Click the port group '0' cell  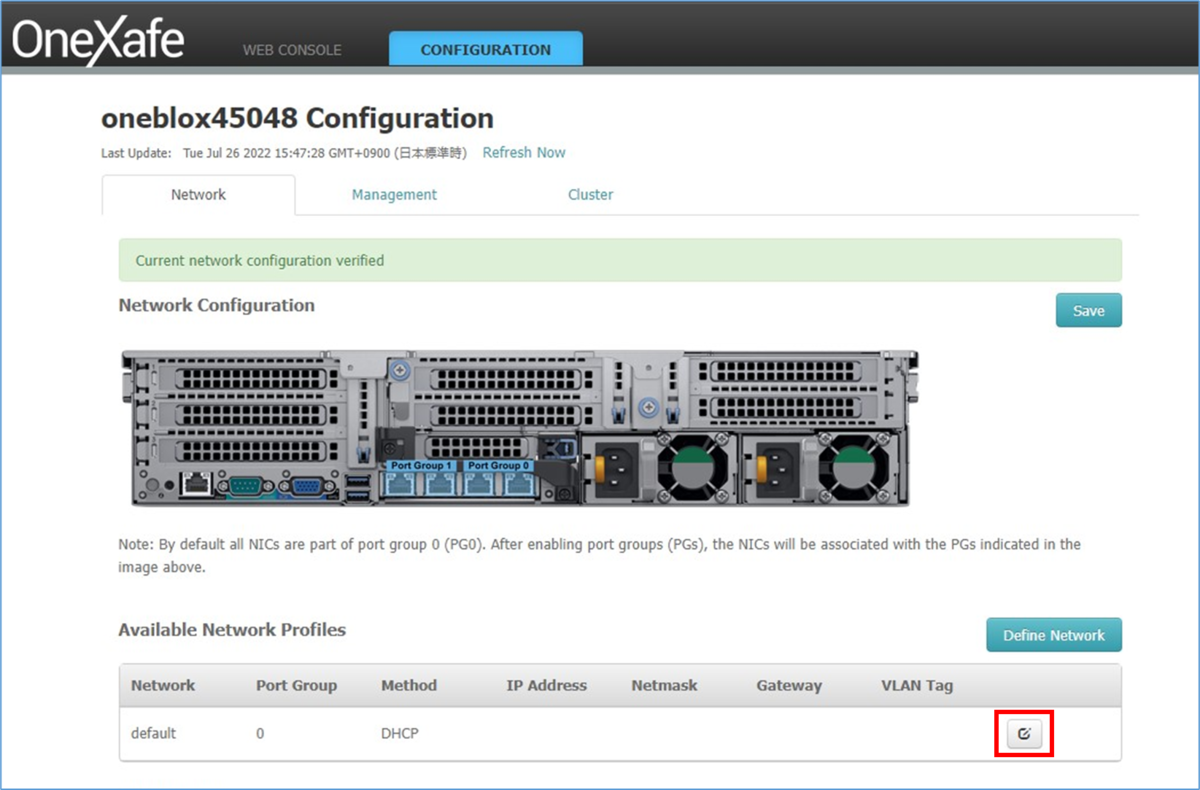pos(260,733)
